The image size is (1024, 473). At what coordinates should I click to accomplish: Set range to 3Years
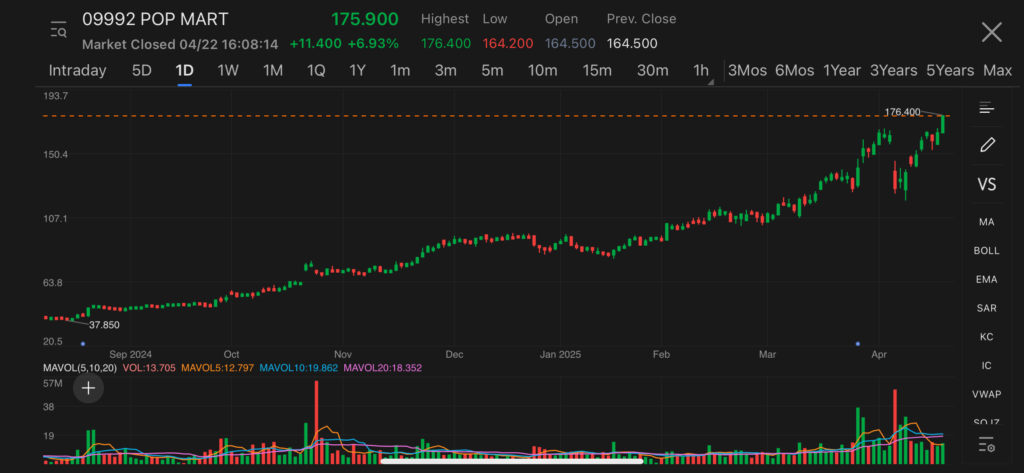[893, 71]
